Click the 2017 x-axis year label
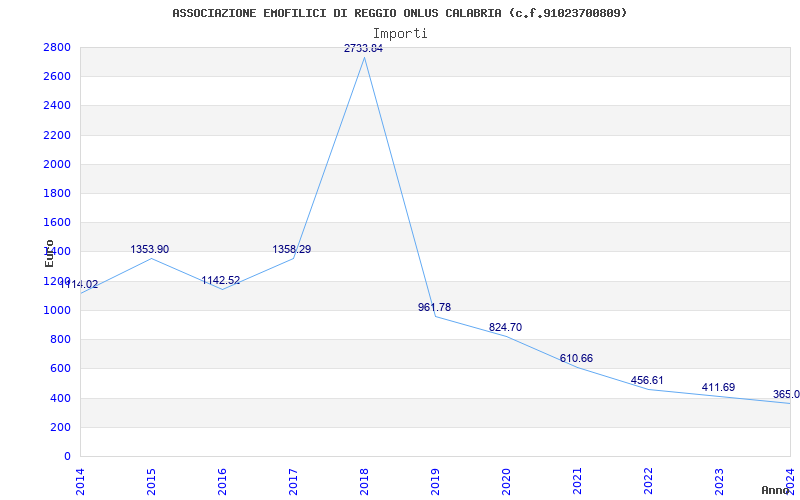The height and width of the screenshot is (500, 800). [x=293, y=482]
